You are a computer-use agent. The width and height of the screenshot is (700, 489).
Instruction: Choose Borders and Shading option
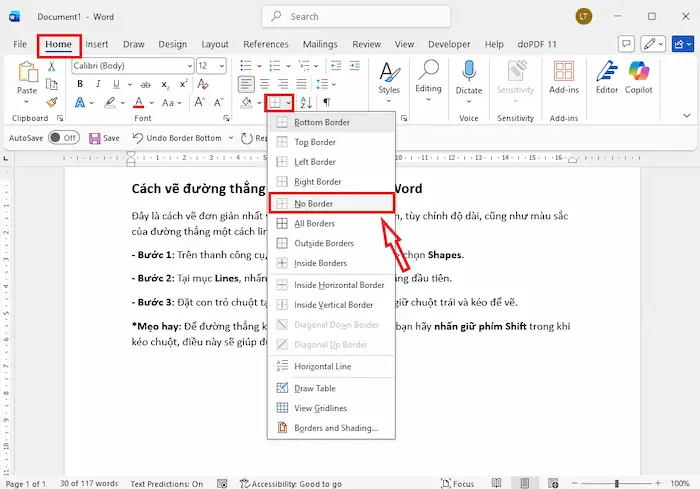[335, 428]
